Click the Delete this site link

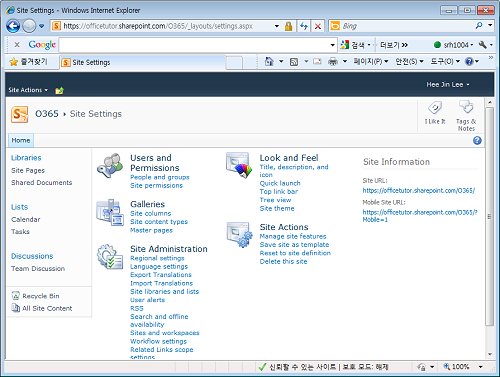pyautogui.click(x=283, y=262)
